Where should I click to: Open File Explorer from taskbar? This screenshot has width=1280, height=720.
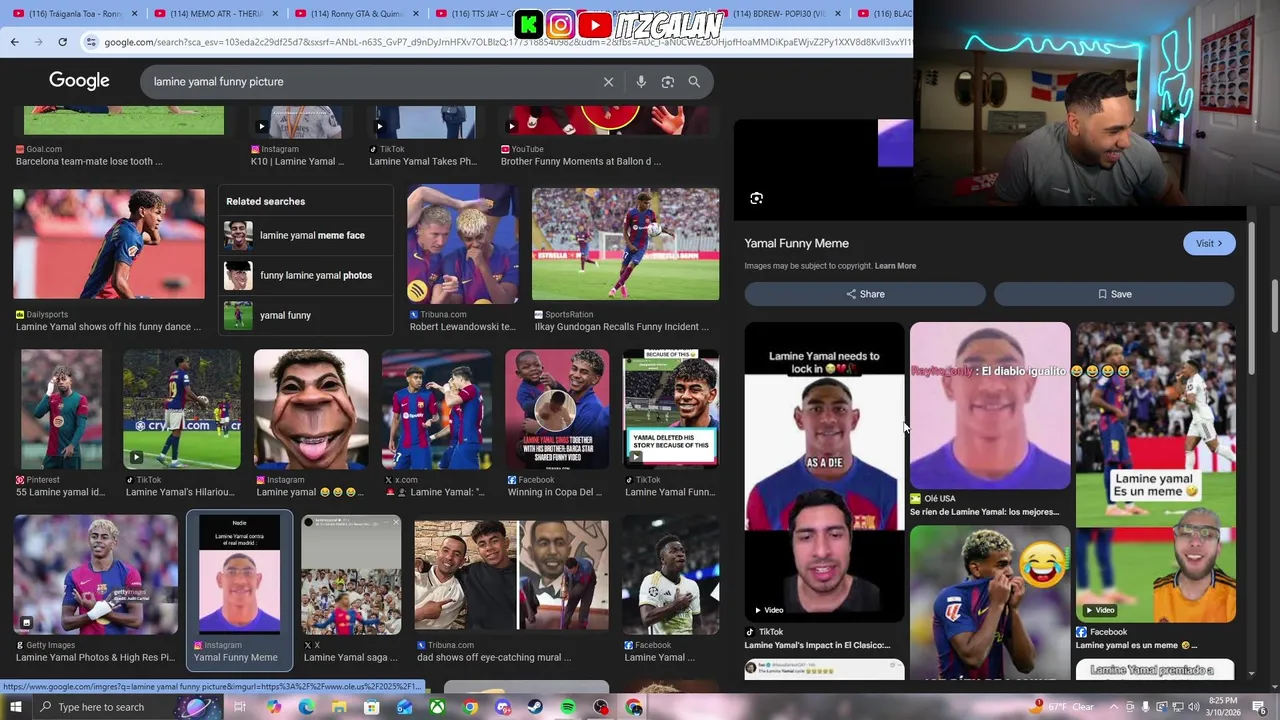pos(339,707)
